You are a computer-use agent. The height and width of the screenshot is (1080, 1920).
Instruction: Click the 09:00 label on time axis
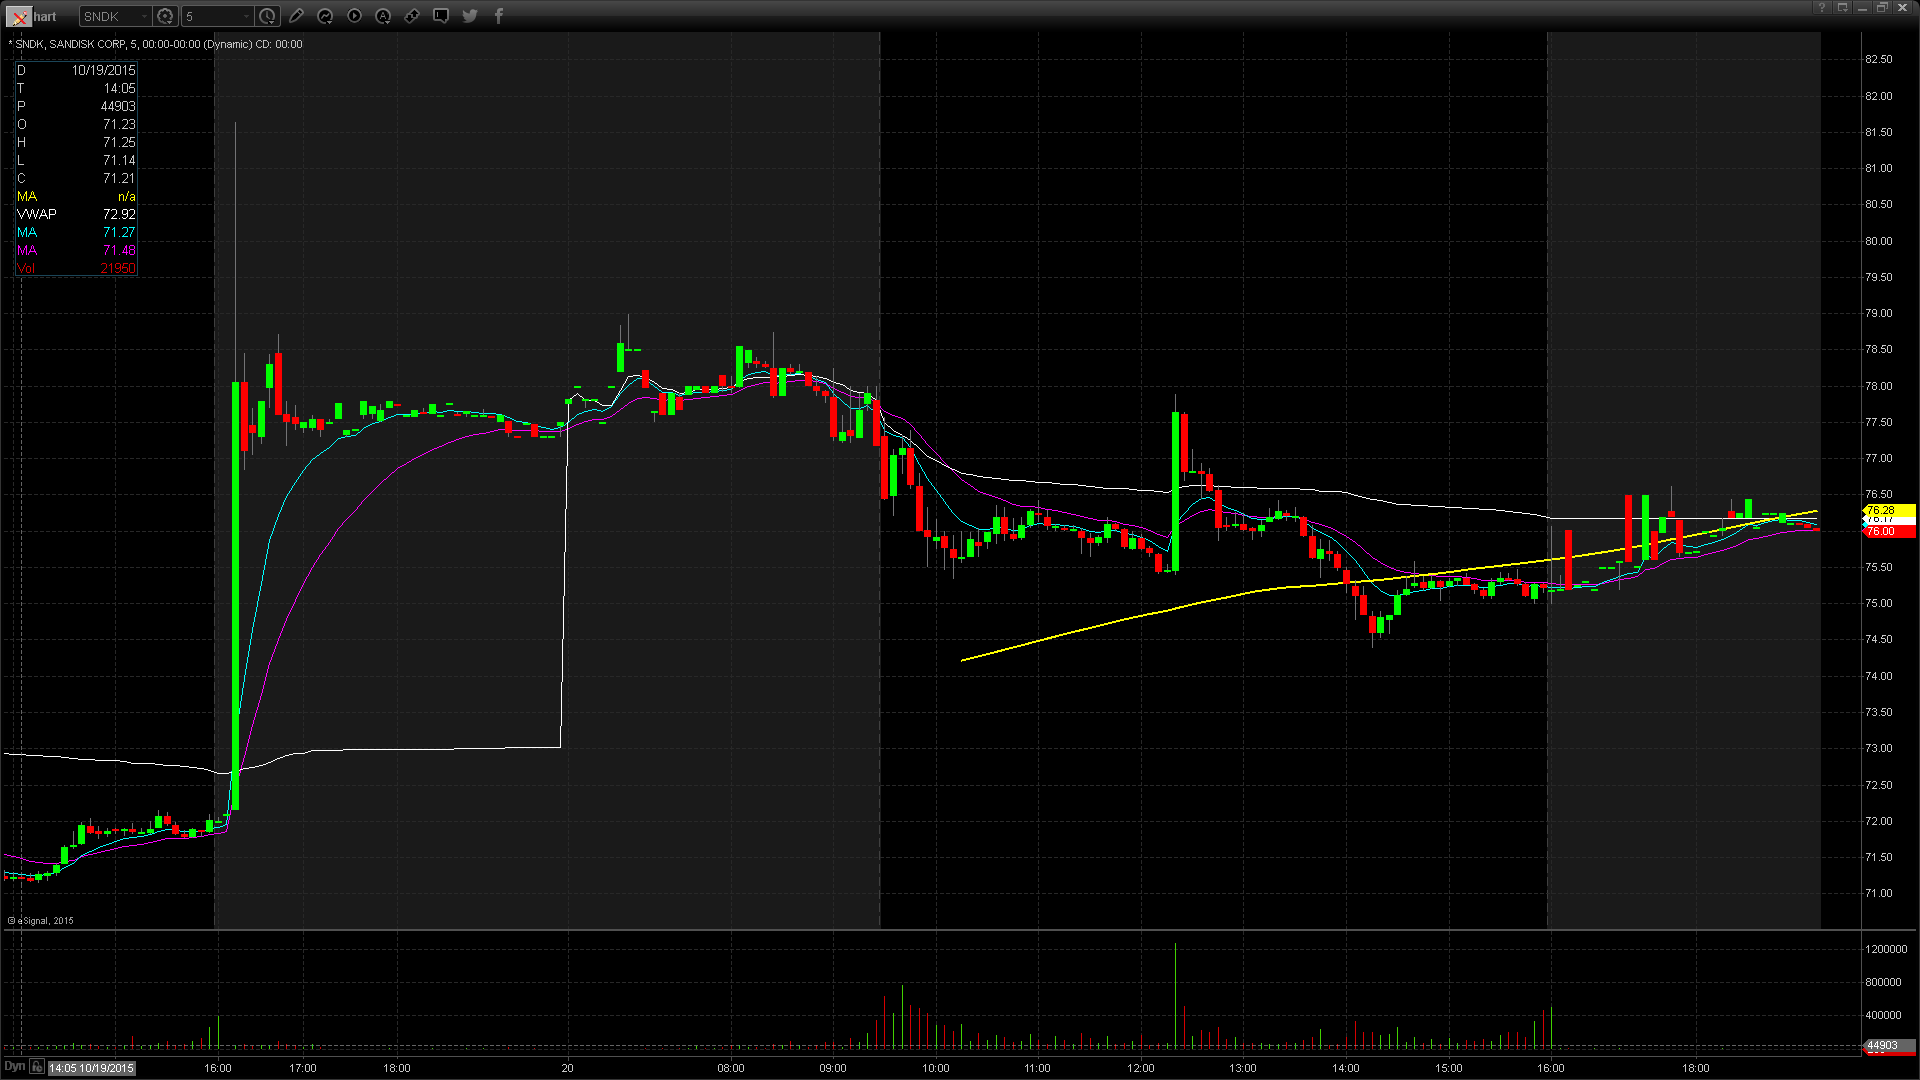click(833, 1068)
